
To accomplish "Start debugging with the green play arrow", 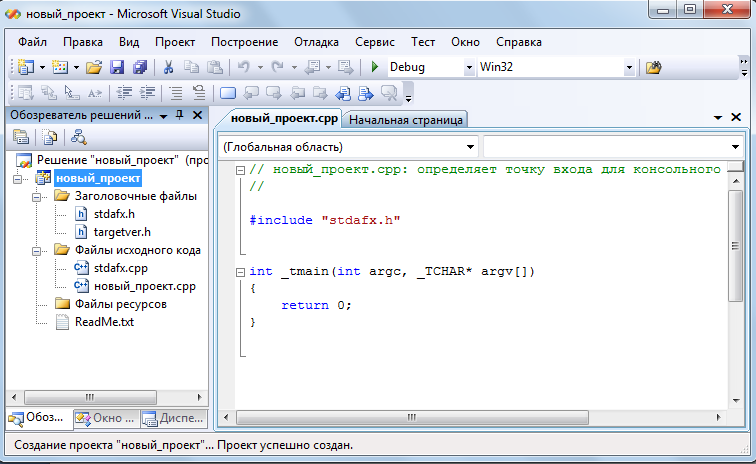I will coord(374,67).
